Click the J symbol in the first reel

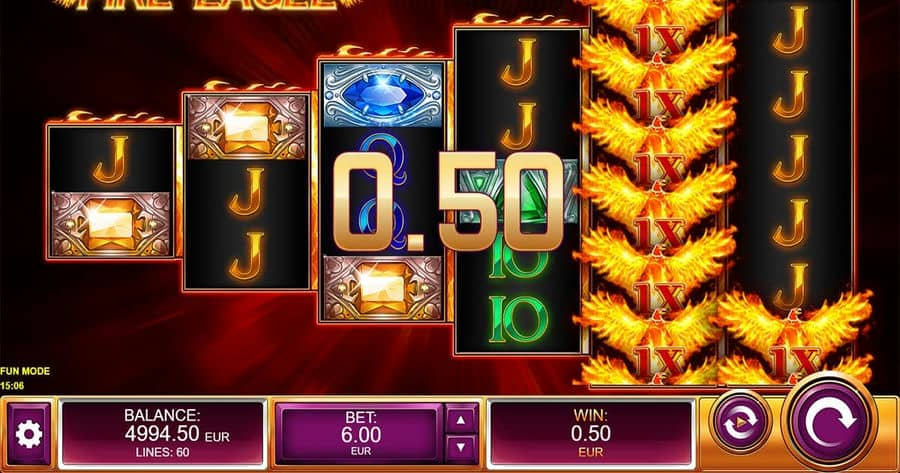(111, 160)
